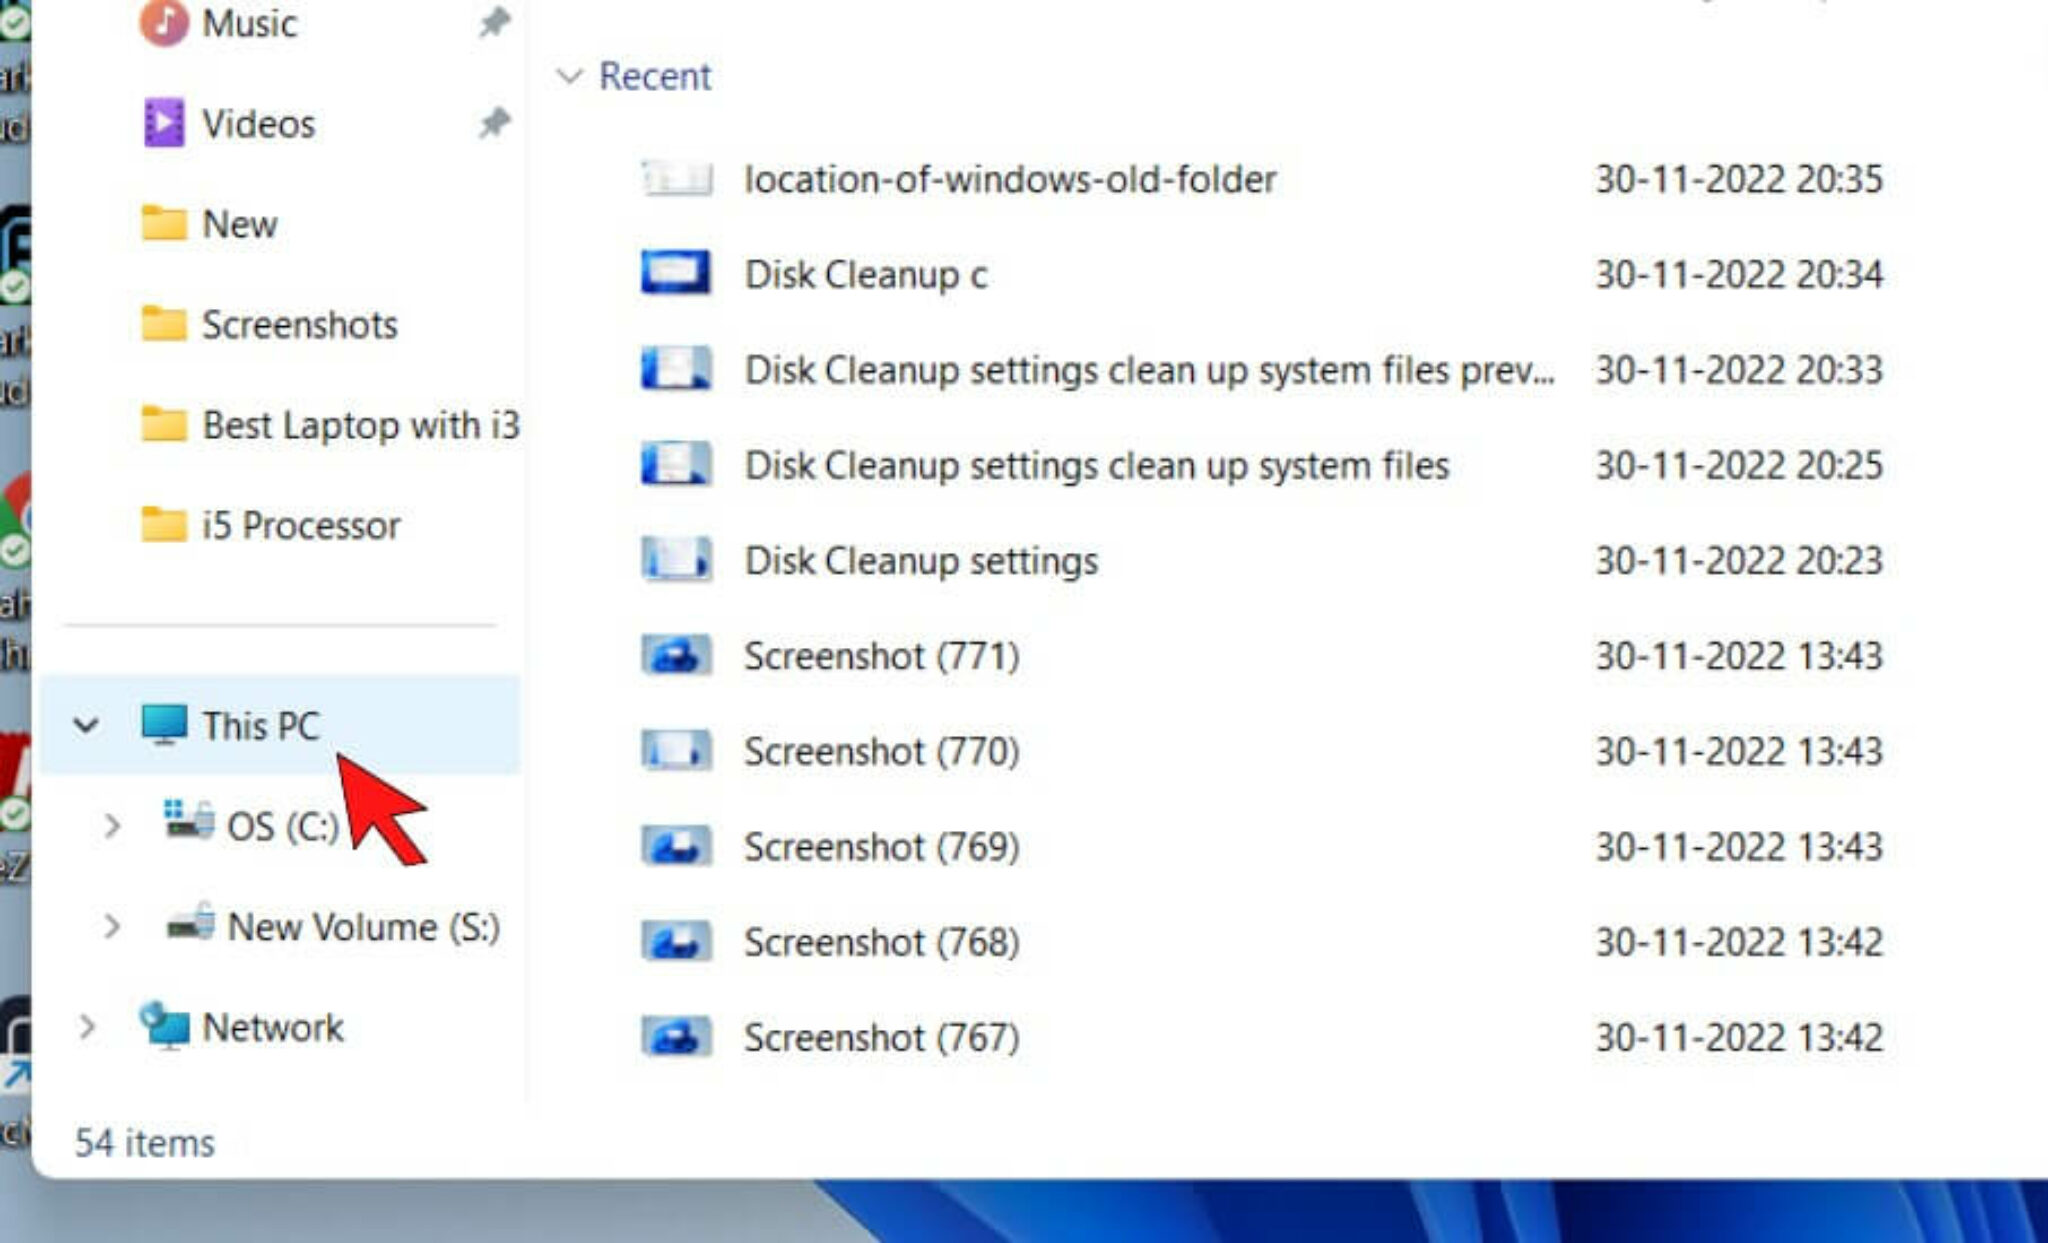Select the Videos library icon

click(x=166, y=122)
